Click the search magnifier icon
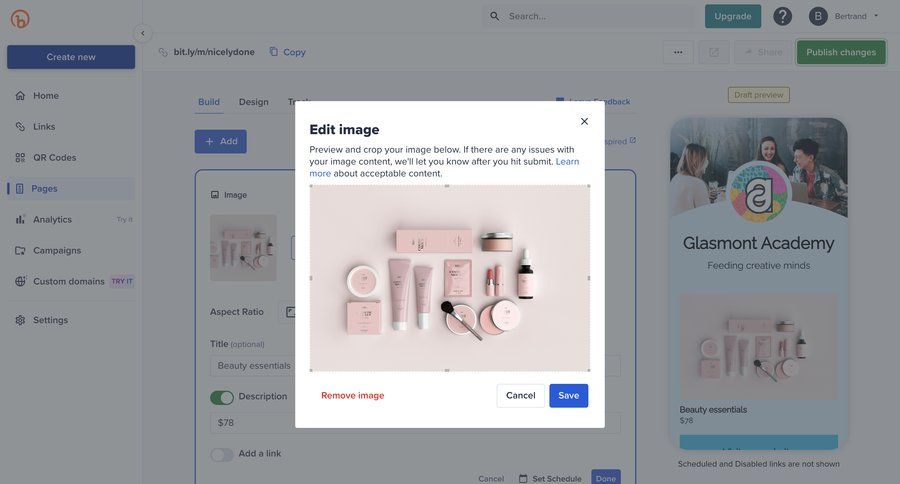This screenshot has height=484, width=900. (494, 16)
